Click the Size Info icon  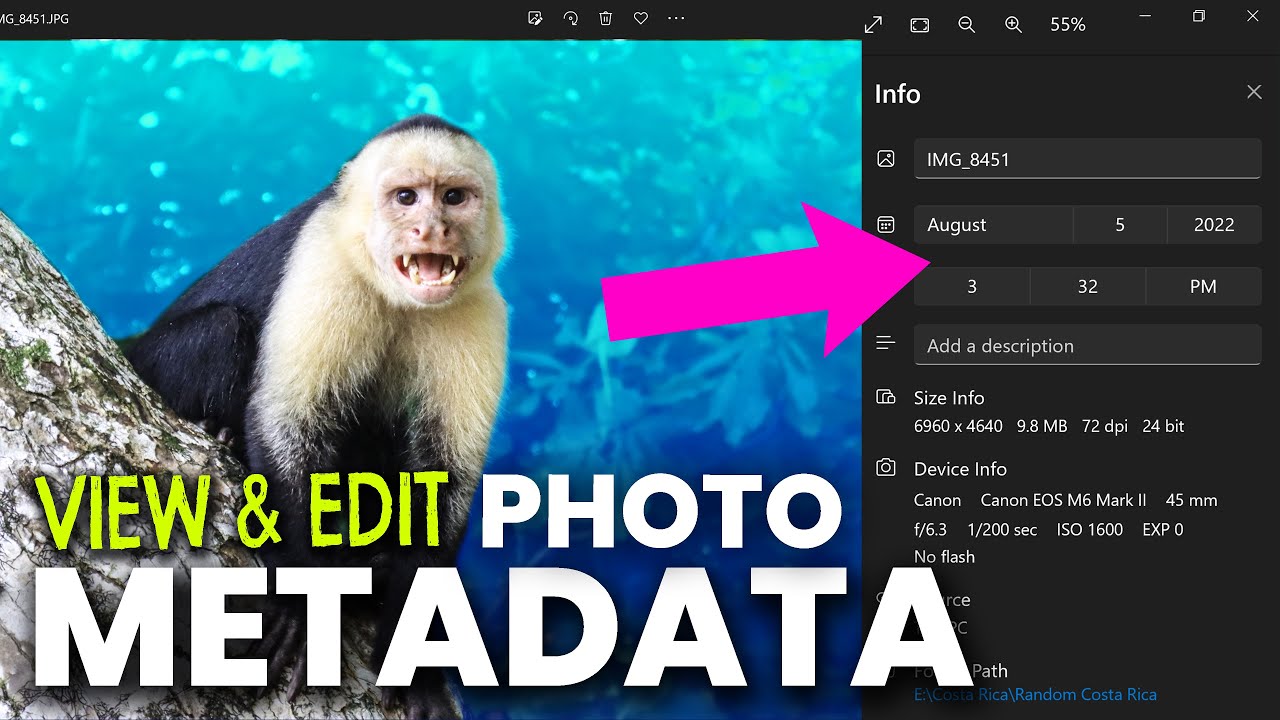[885, 397]
